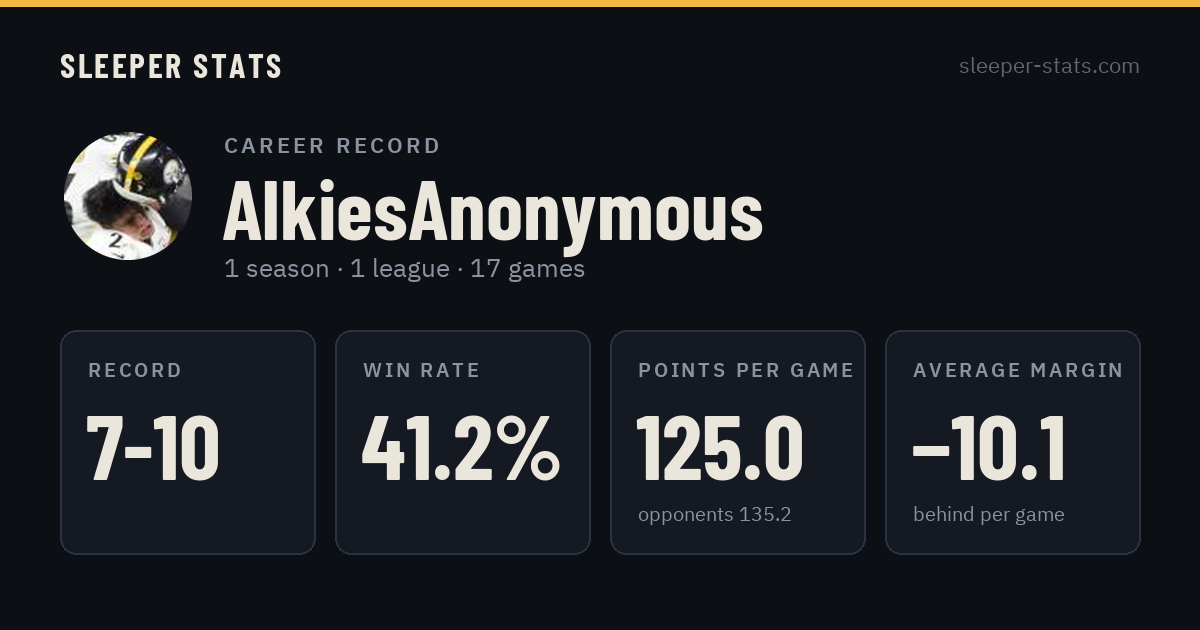The image size is (1200, 630).
Task: Click the POINTS PER GAME label
Action: (746, 371)
